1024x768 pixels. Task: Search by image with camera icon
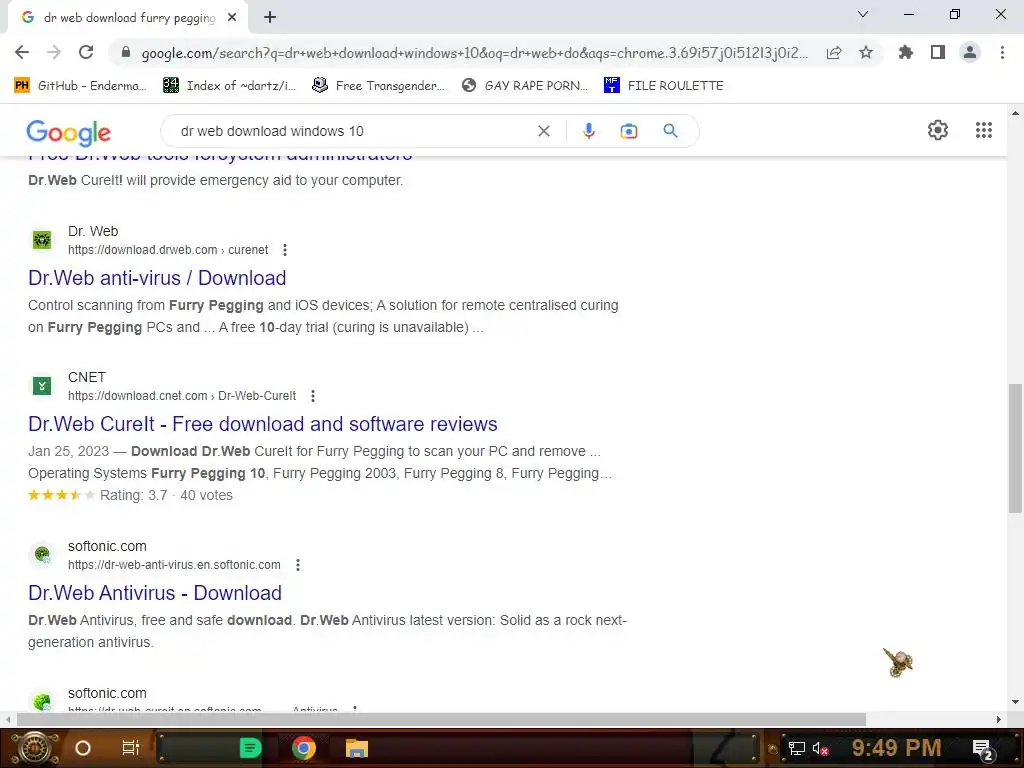point(628,131)
